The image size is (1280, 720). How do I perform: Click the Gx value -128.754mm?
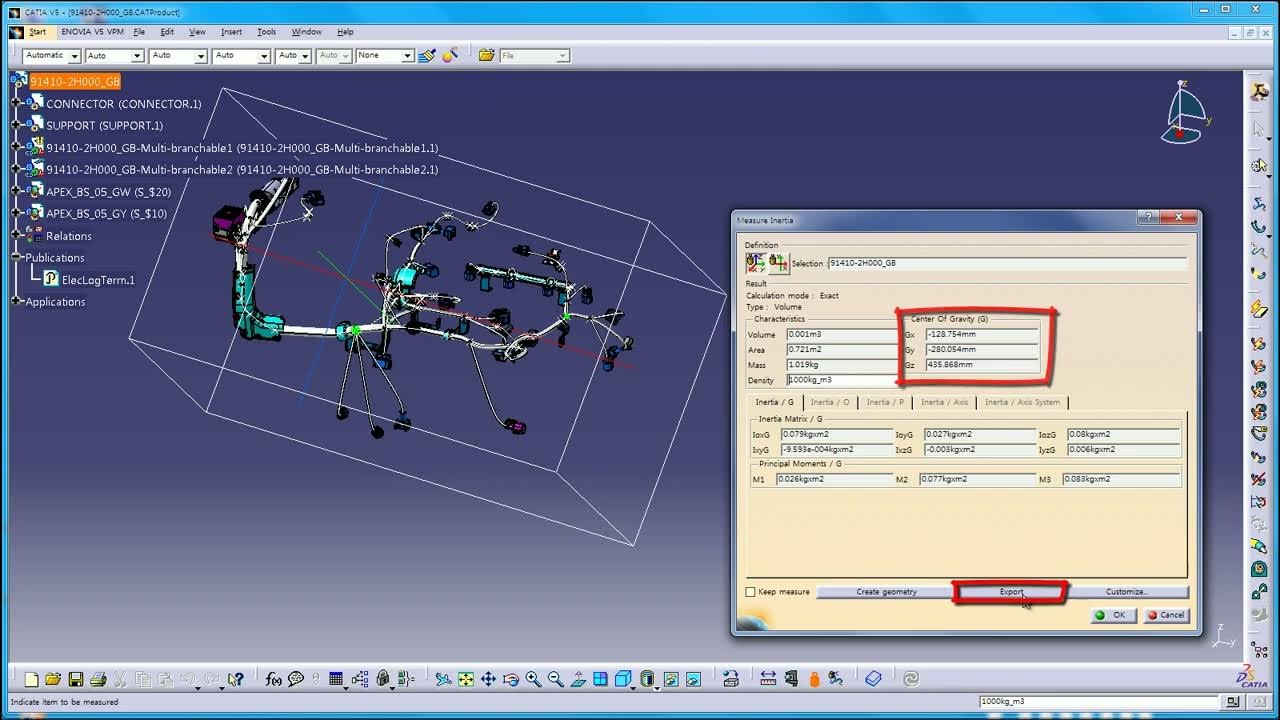(x=981, y=334)
